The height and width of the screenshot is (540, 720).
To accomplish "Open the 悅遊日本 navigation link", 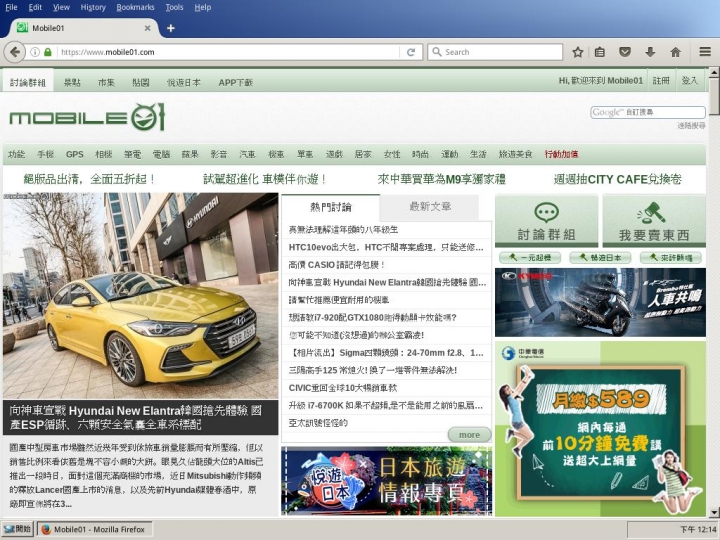I will tap(184, 82).
